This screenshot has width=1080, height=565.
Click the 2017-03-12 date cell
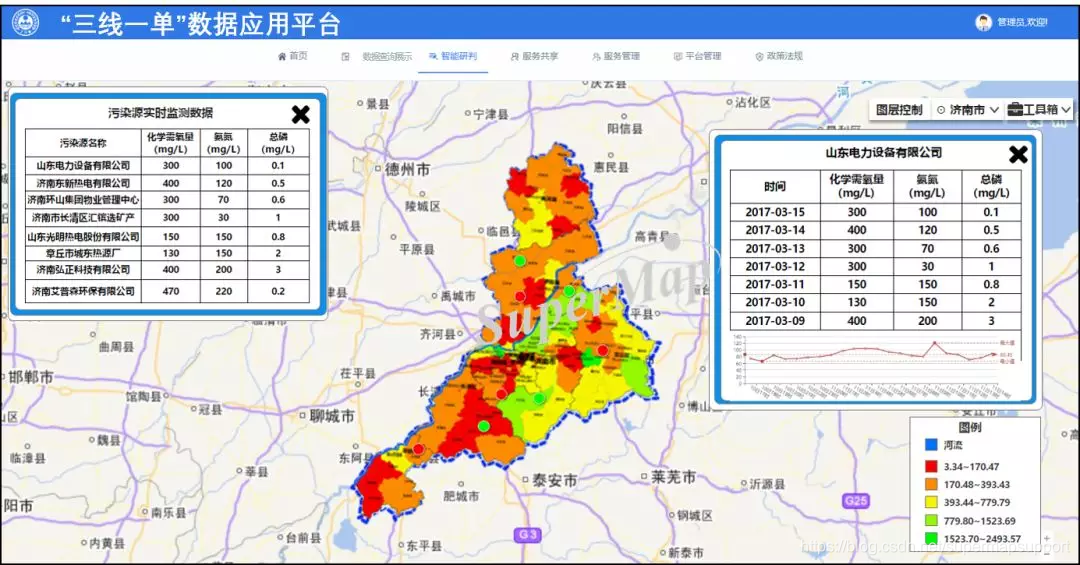pos(775,267)
